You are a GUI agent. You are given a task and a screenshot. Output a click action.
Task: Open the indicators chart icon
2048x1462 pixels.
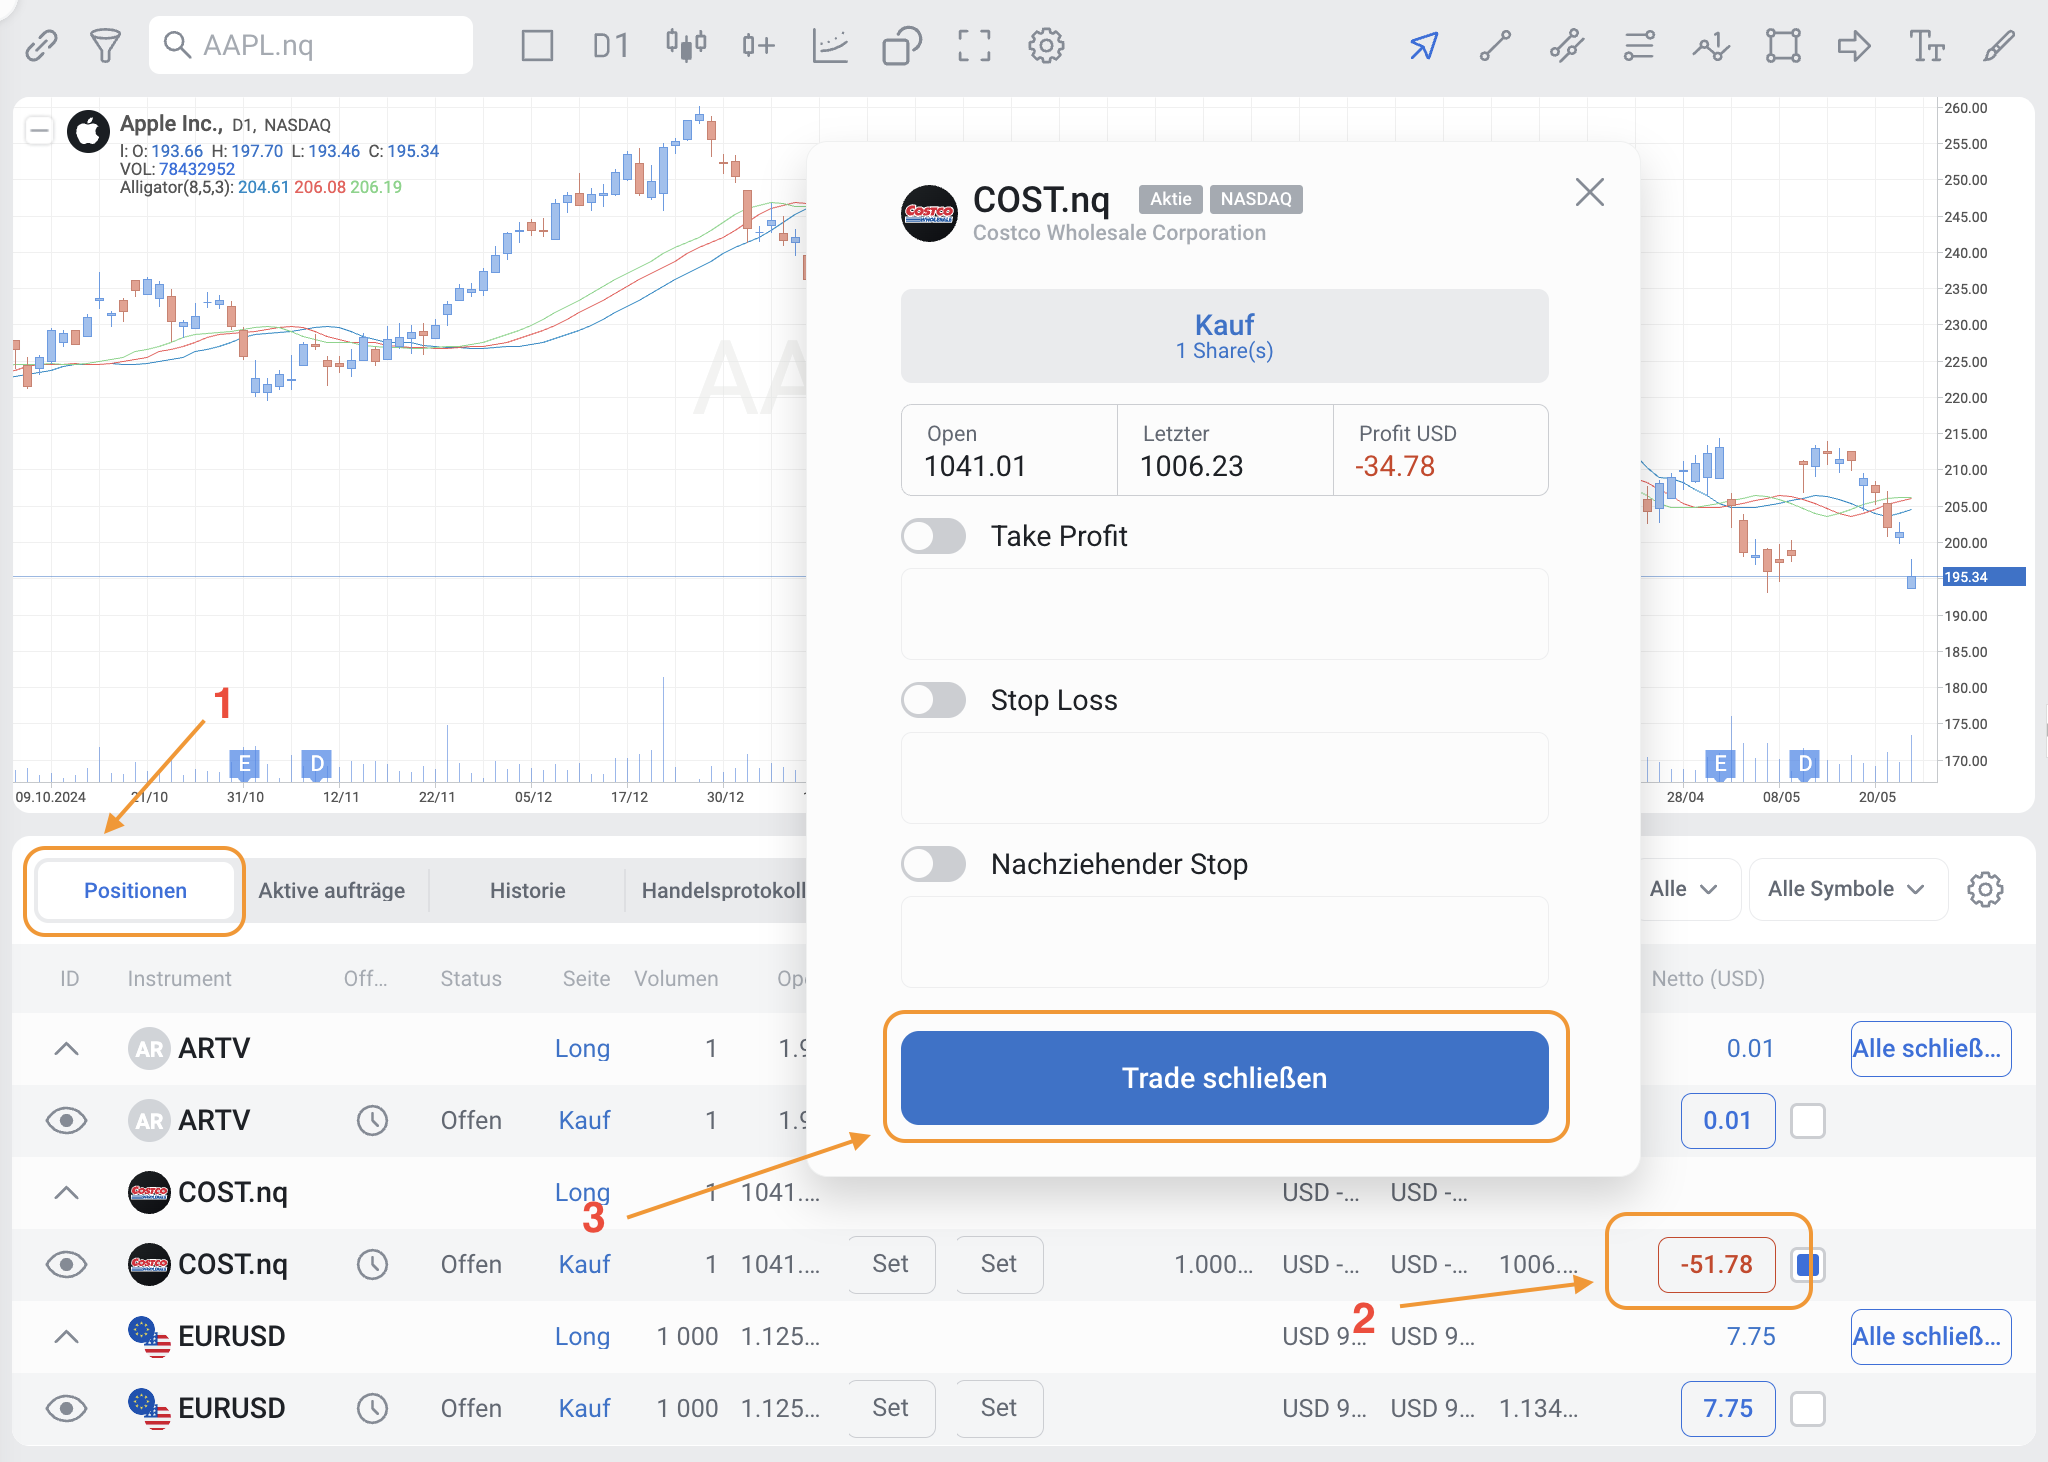[830, 46]
